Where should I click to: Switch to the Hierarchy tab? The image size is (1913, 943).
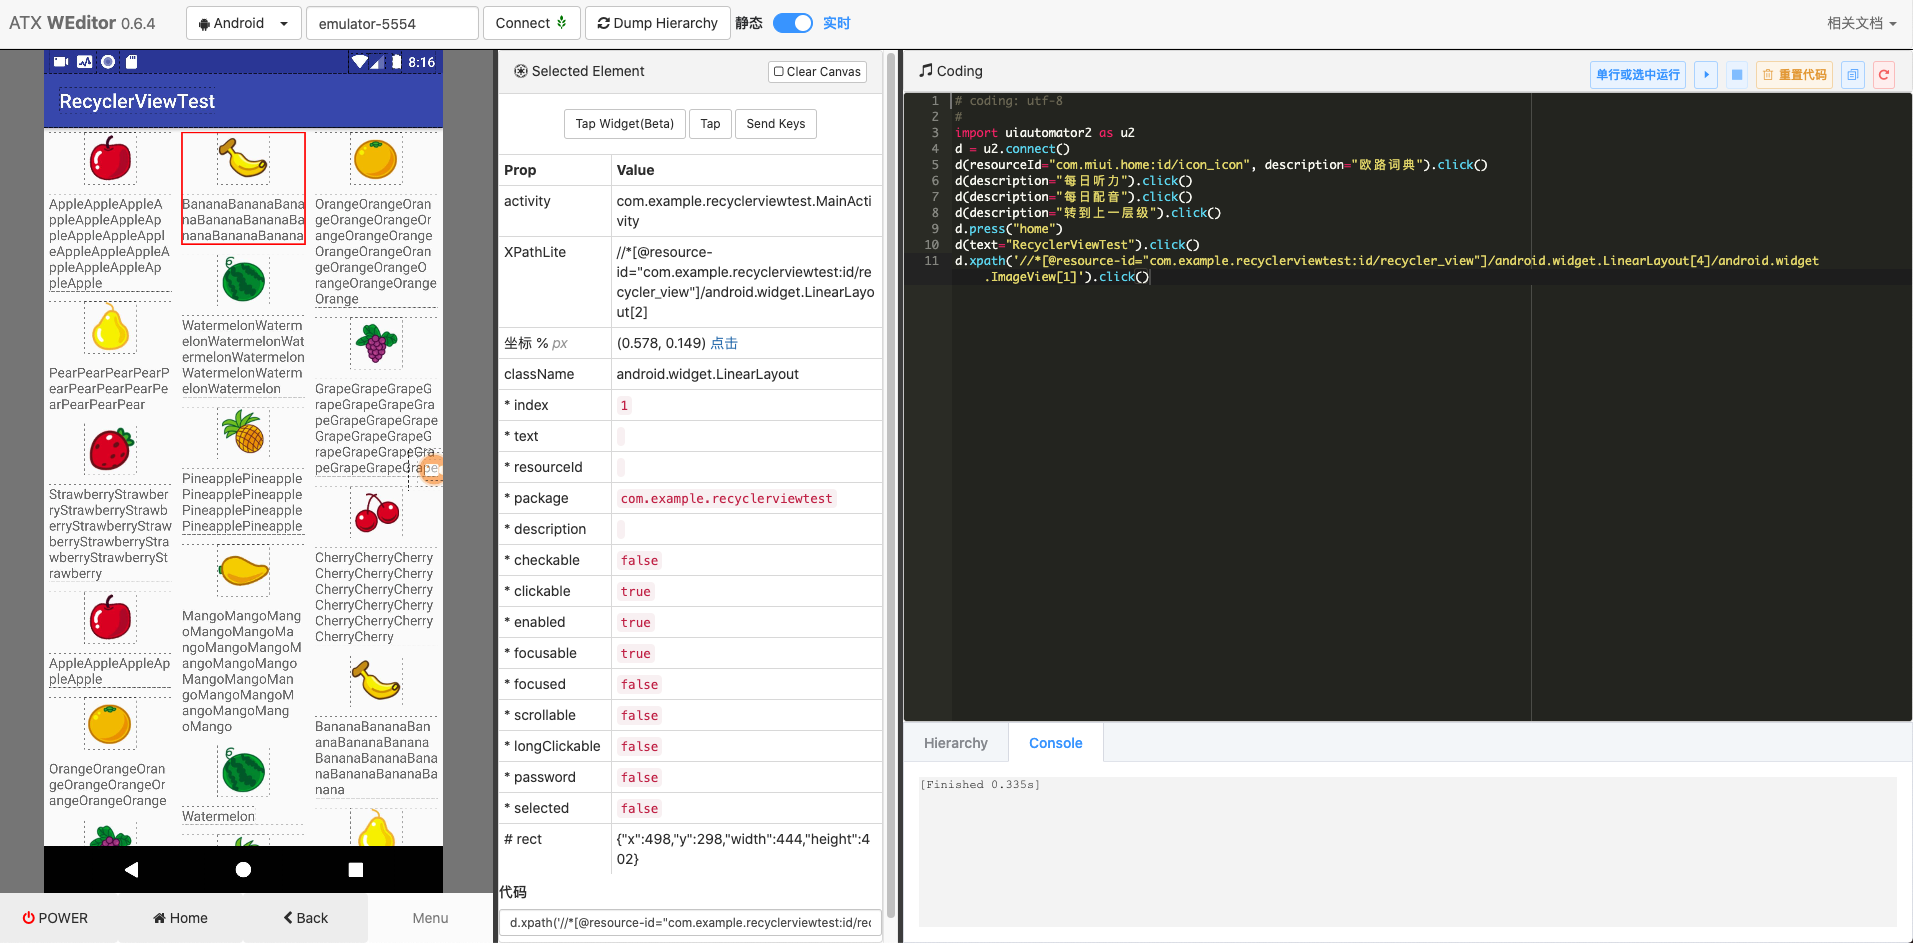[956, 743]
